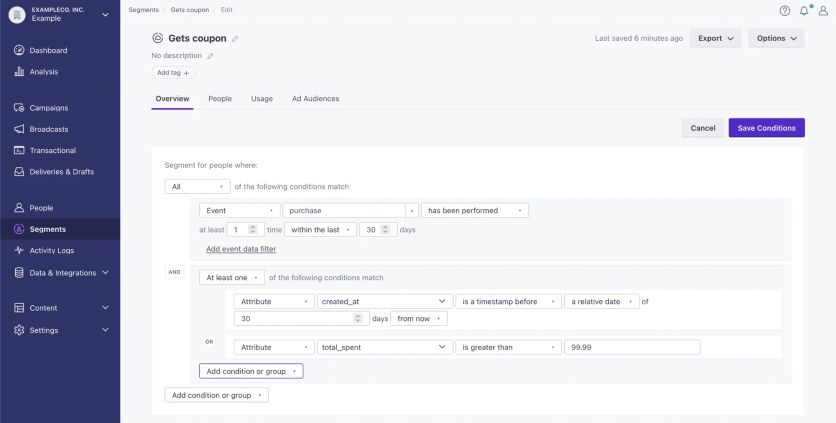
Task: Open Attribute type dropdown in total_spent row
Action: click(274, 347)
